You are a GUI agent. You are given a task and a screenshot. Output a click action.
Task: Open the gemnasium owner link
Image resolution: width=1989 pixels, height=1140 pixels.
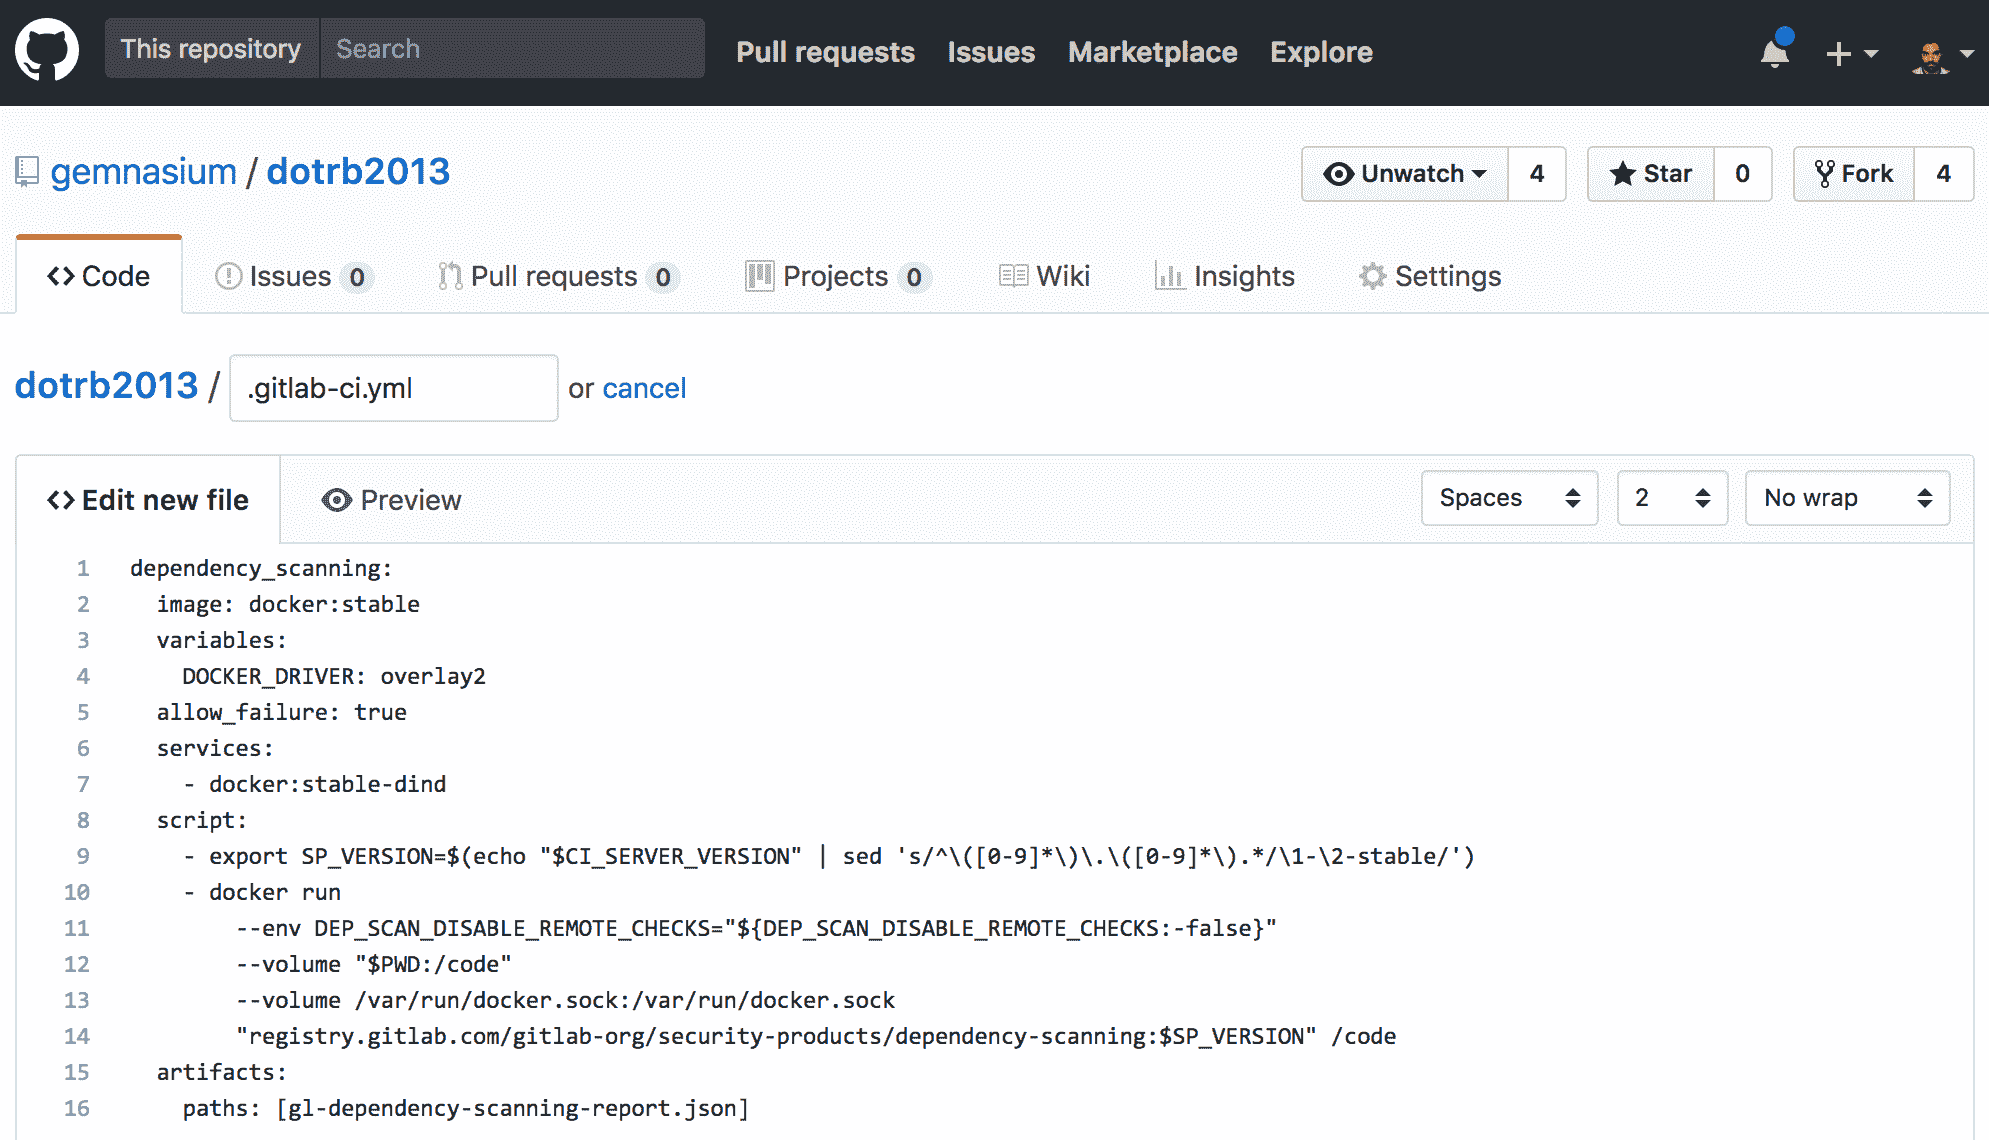143,172
